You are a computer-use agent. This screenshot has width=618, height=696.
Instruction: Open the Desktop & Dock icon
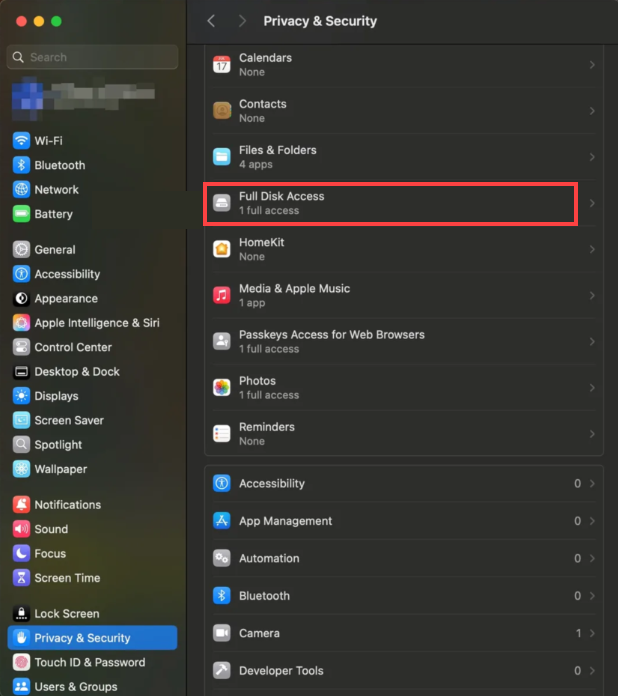21,372
